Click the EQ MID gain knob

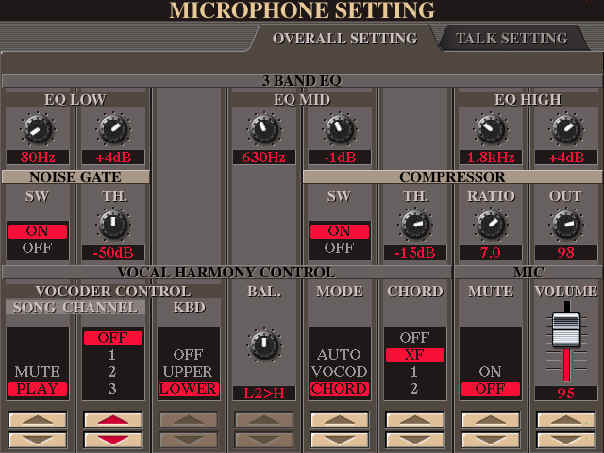pyautogui.click(x=339, y=130)
